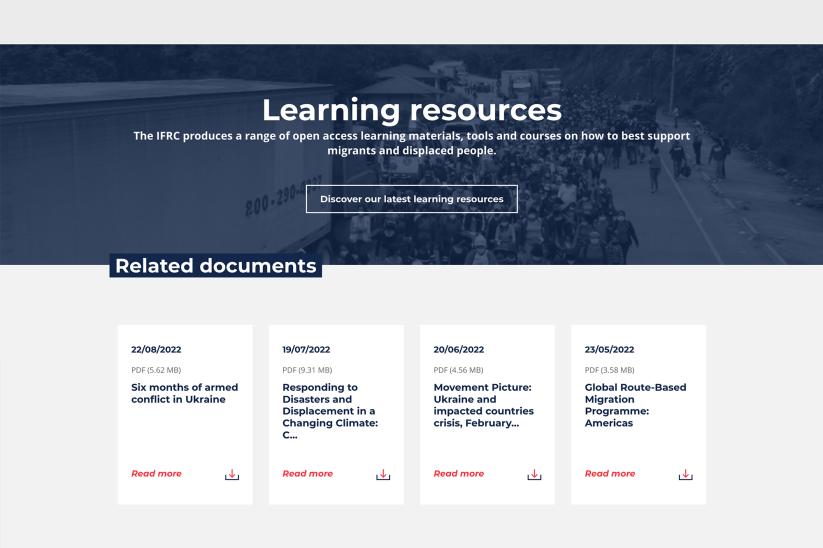Screen dimensions: 823x548
Task: Click the Related documents heading
Action: [216, 266]
